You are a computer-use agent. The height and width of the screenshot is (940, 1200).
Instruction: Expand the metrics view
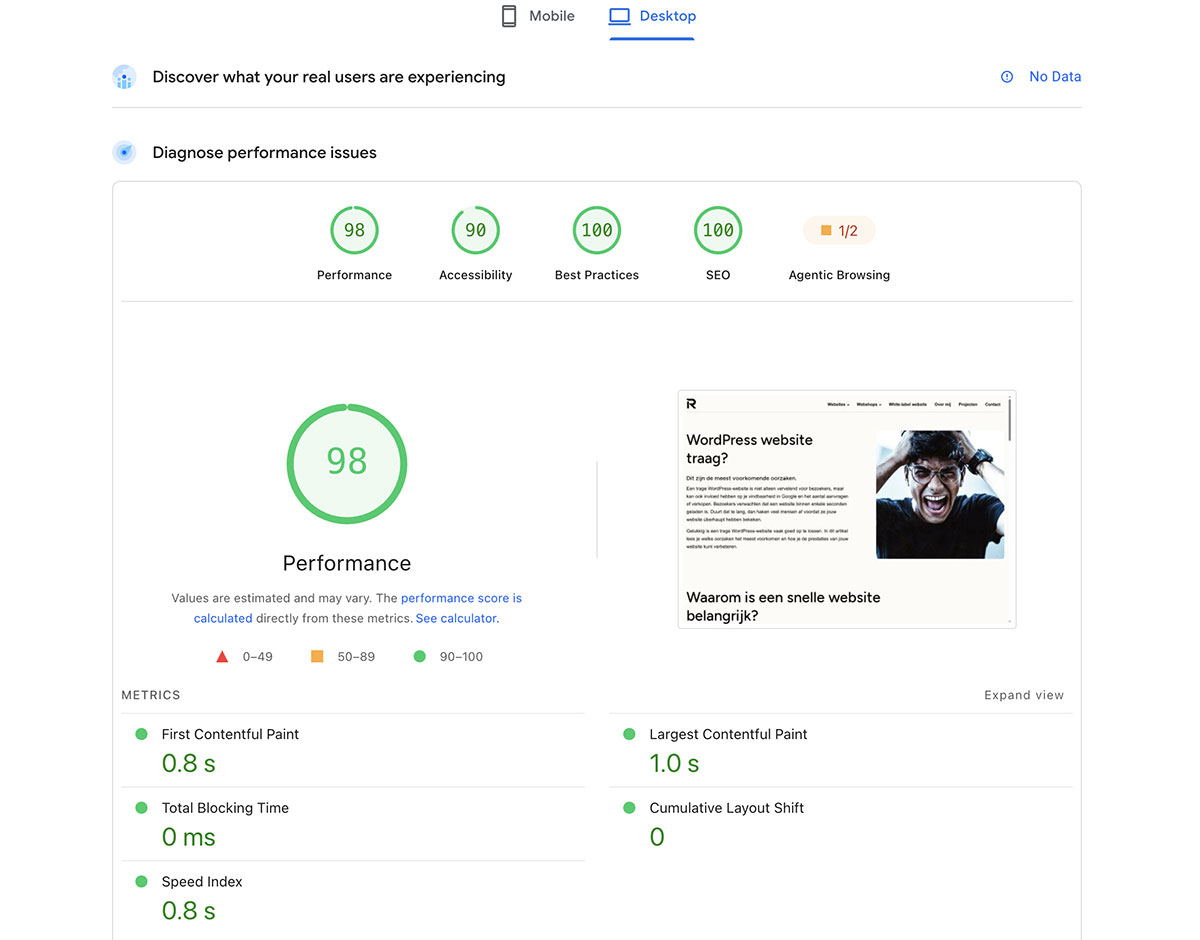(1024, 695)
